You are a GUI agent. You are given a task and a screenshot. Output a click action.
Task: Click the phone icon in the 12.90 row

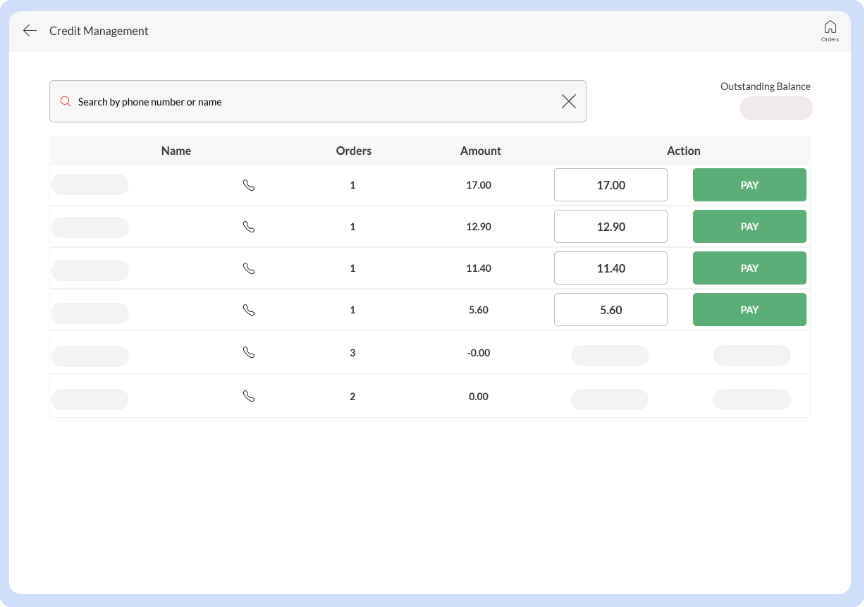click(x=248, y=226)
